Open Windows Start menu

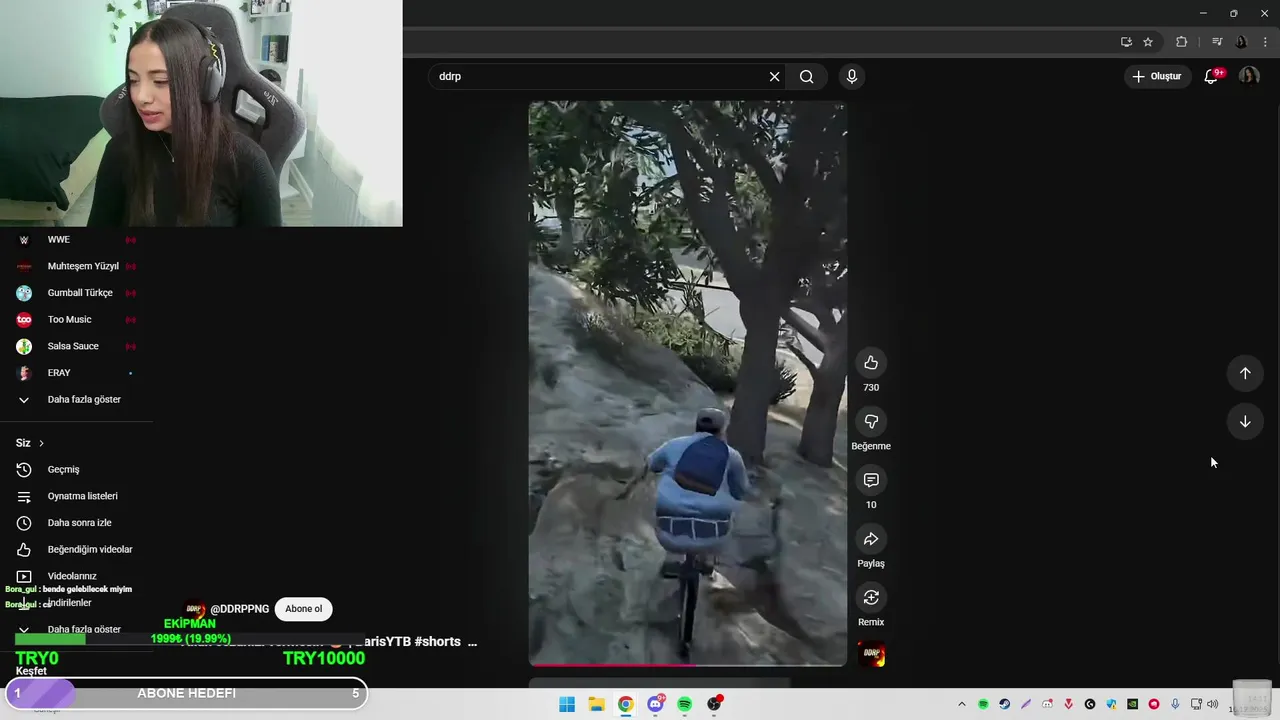pyautogui.click(x=567, y=704)
